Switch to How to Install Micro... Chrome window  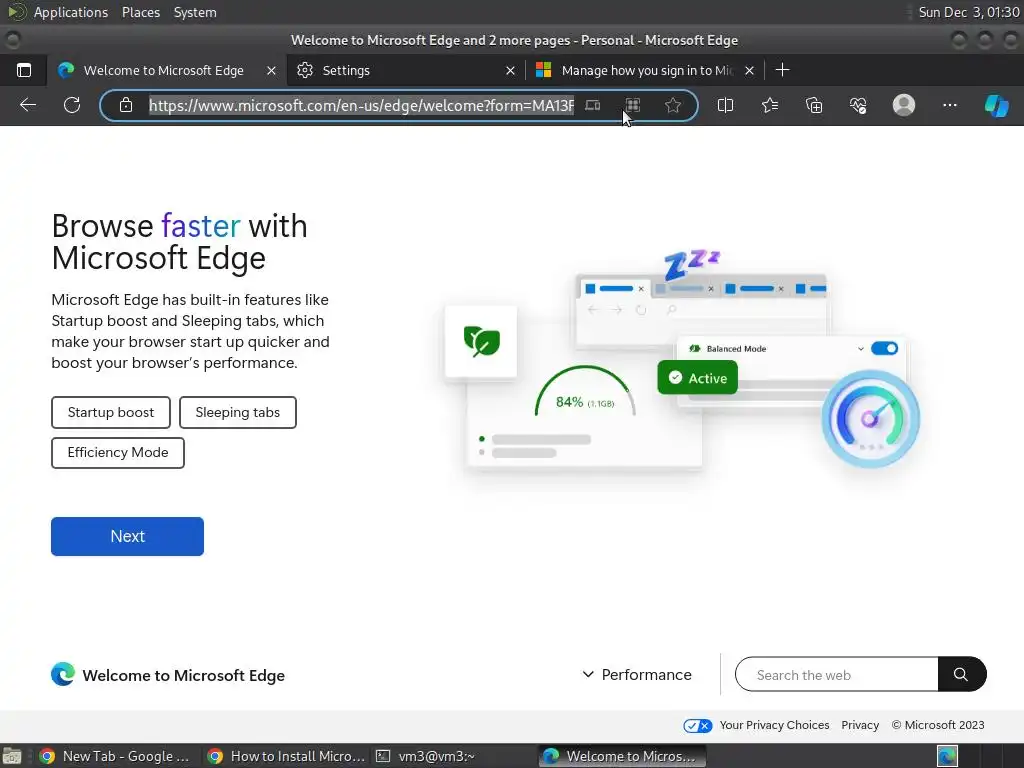(286, 756)
